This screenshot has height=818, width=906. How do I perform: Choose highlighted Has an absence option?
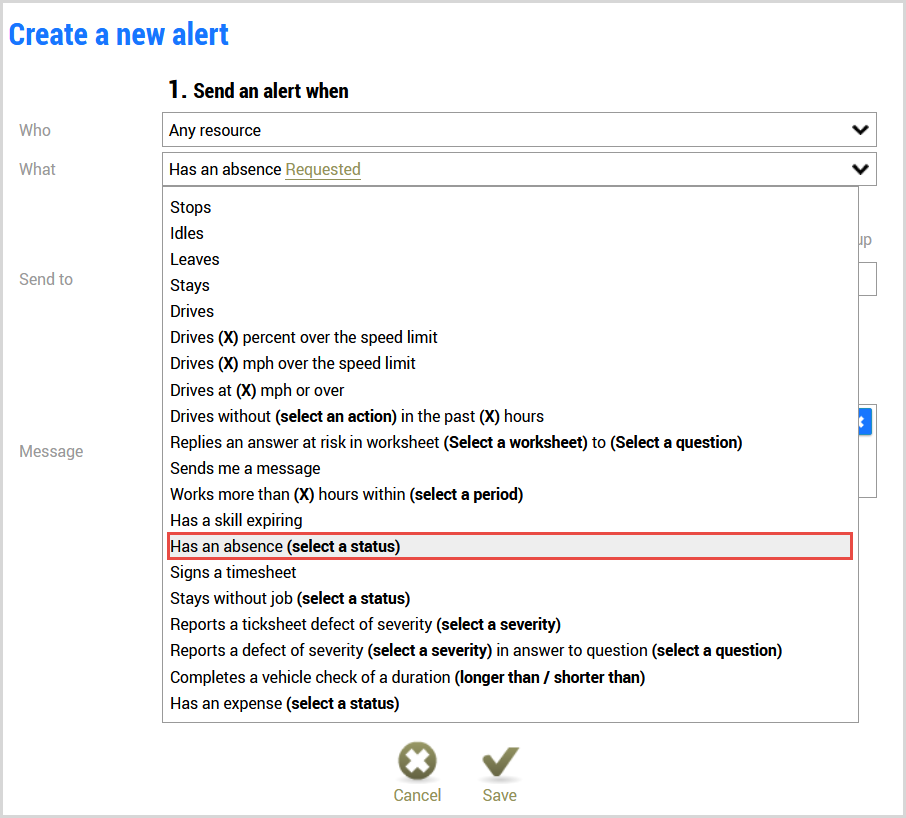[x=510, y=546]
